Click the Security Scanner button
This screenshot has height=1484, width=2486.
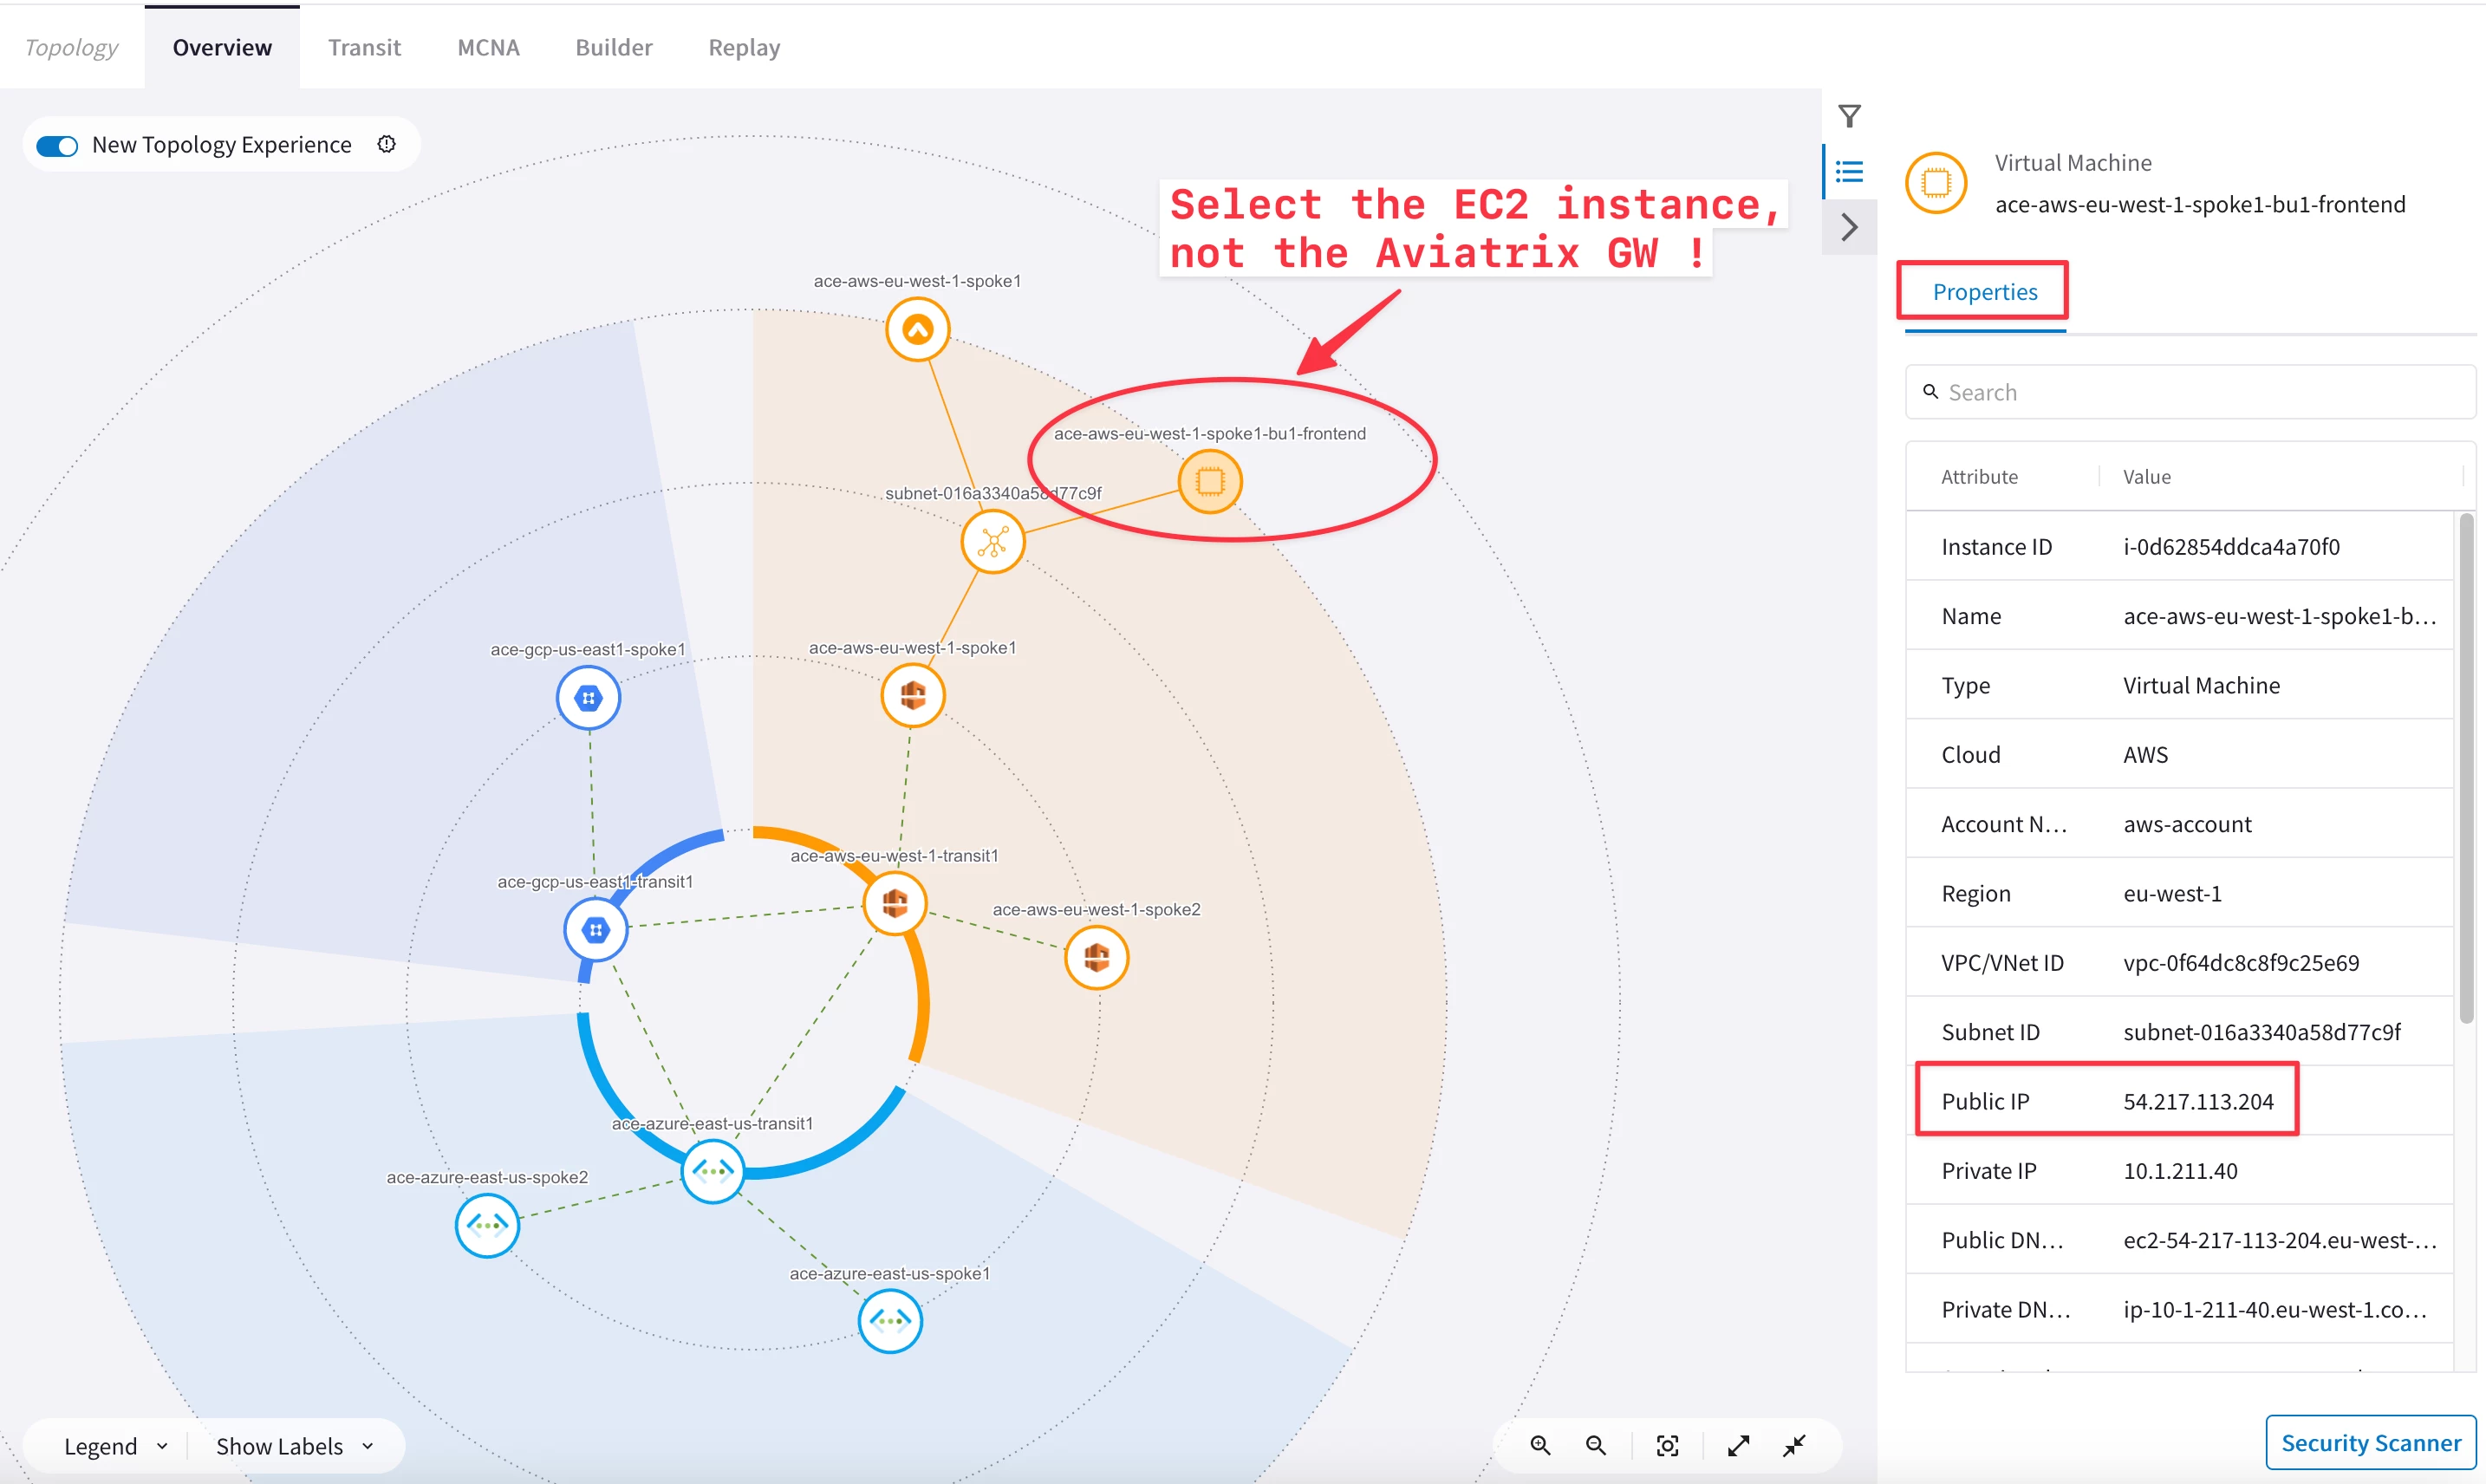click(x=2369, y=1442)
